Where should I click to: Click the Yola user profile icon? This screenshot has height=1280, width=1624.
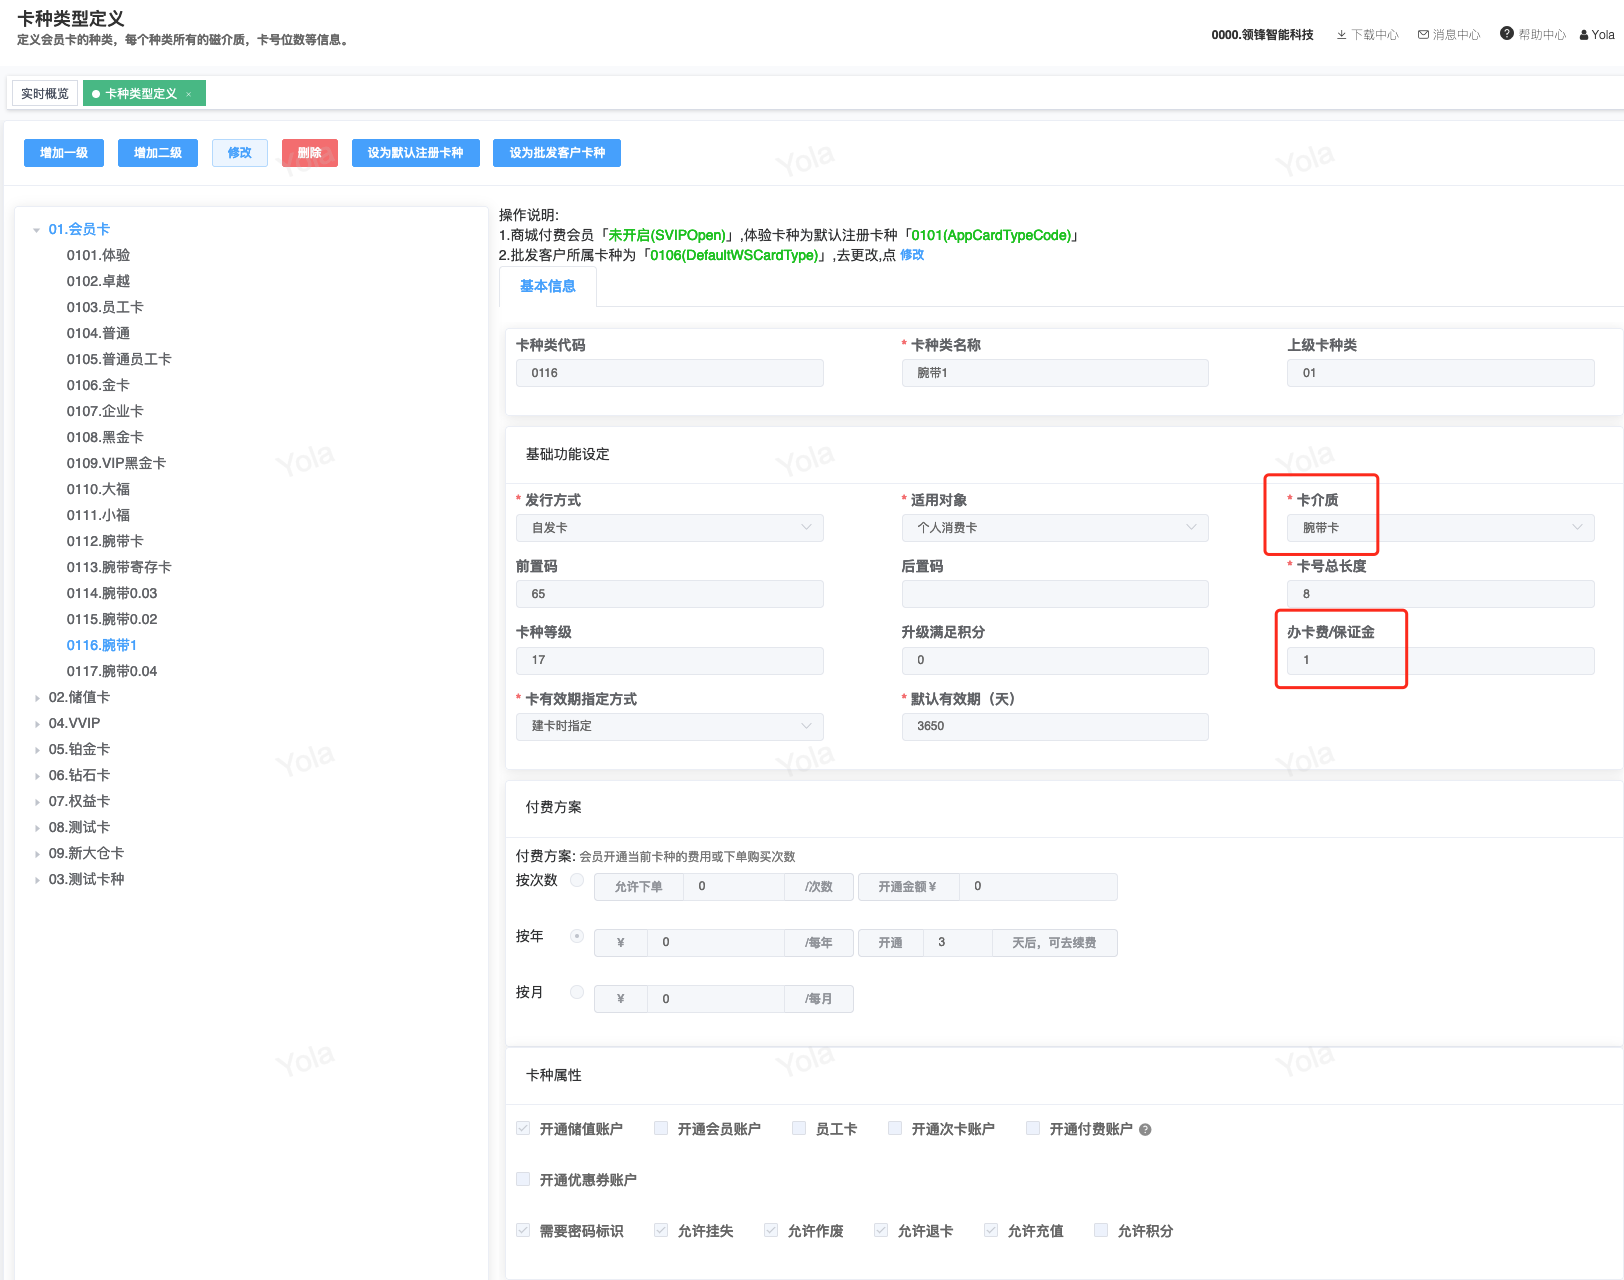click(x=1584, y=35)
